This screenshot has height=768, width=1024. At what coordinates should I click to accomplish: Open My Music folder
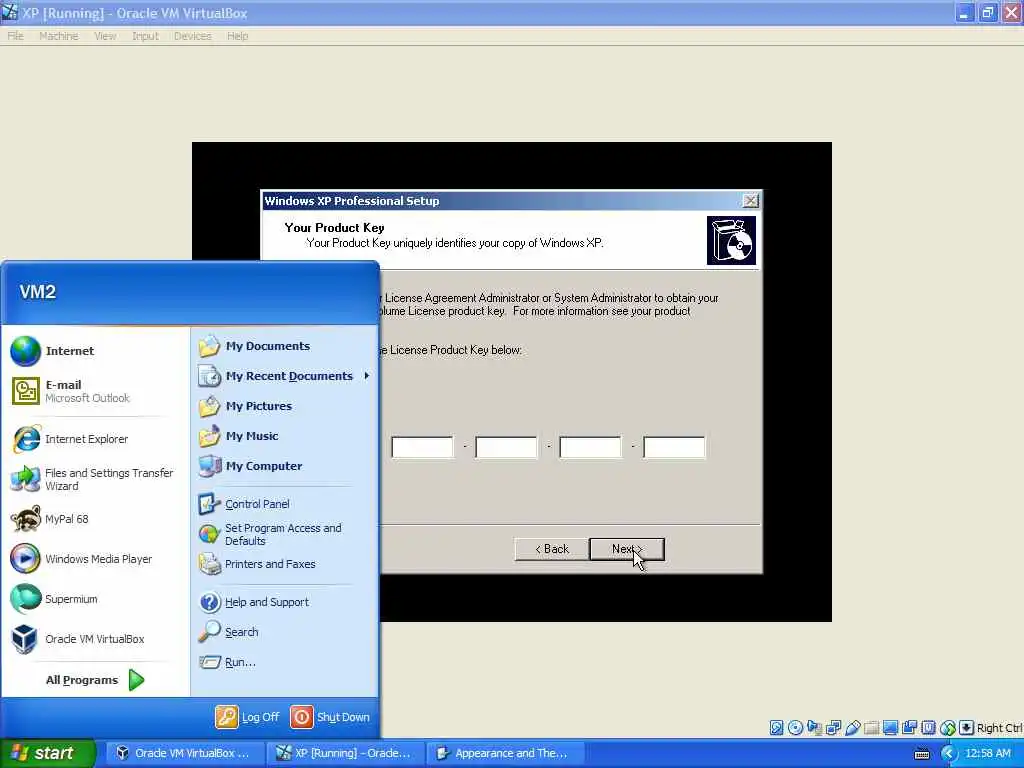(x=282, y=436)
